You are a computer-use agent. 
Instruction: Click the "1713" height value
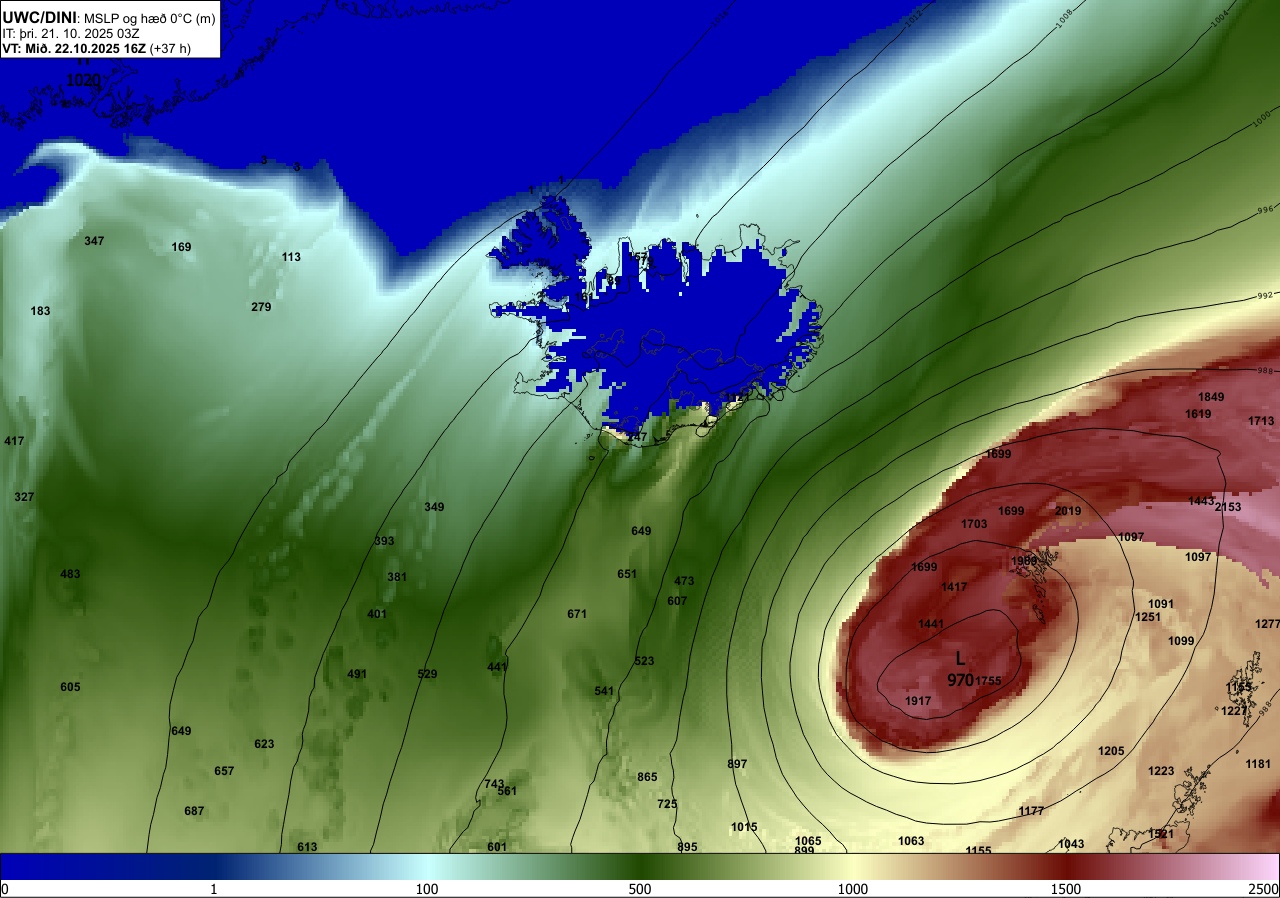[1261, 421]
